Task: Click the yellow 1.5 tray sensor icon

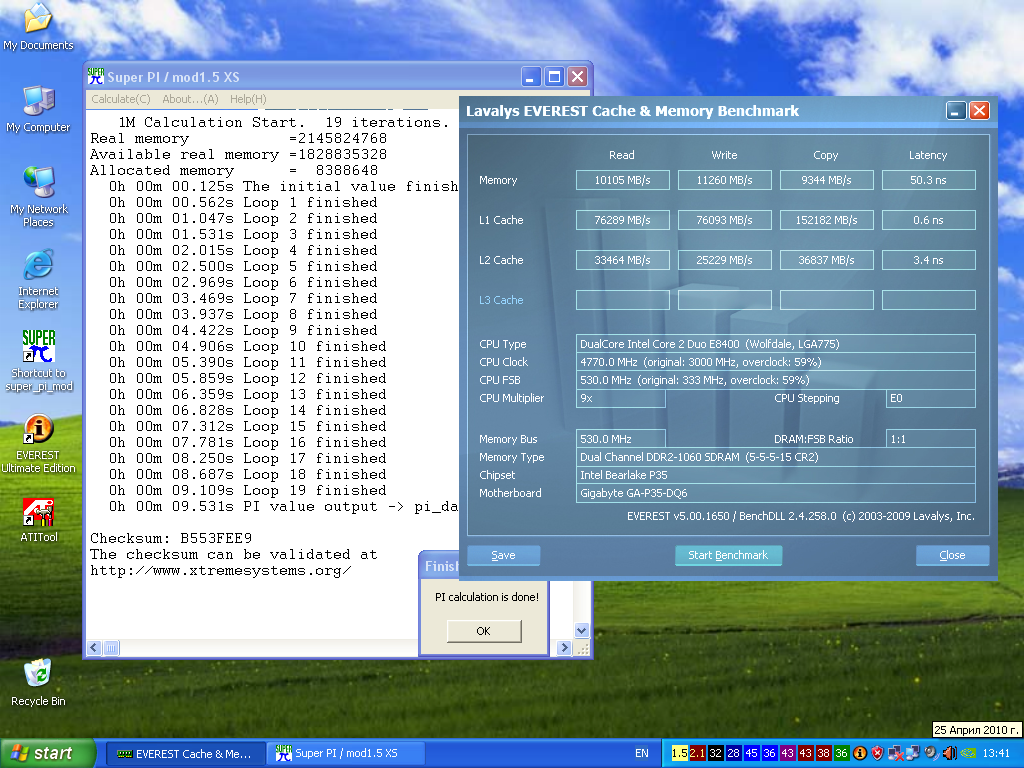Action: [x=679, y=753]
